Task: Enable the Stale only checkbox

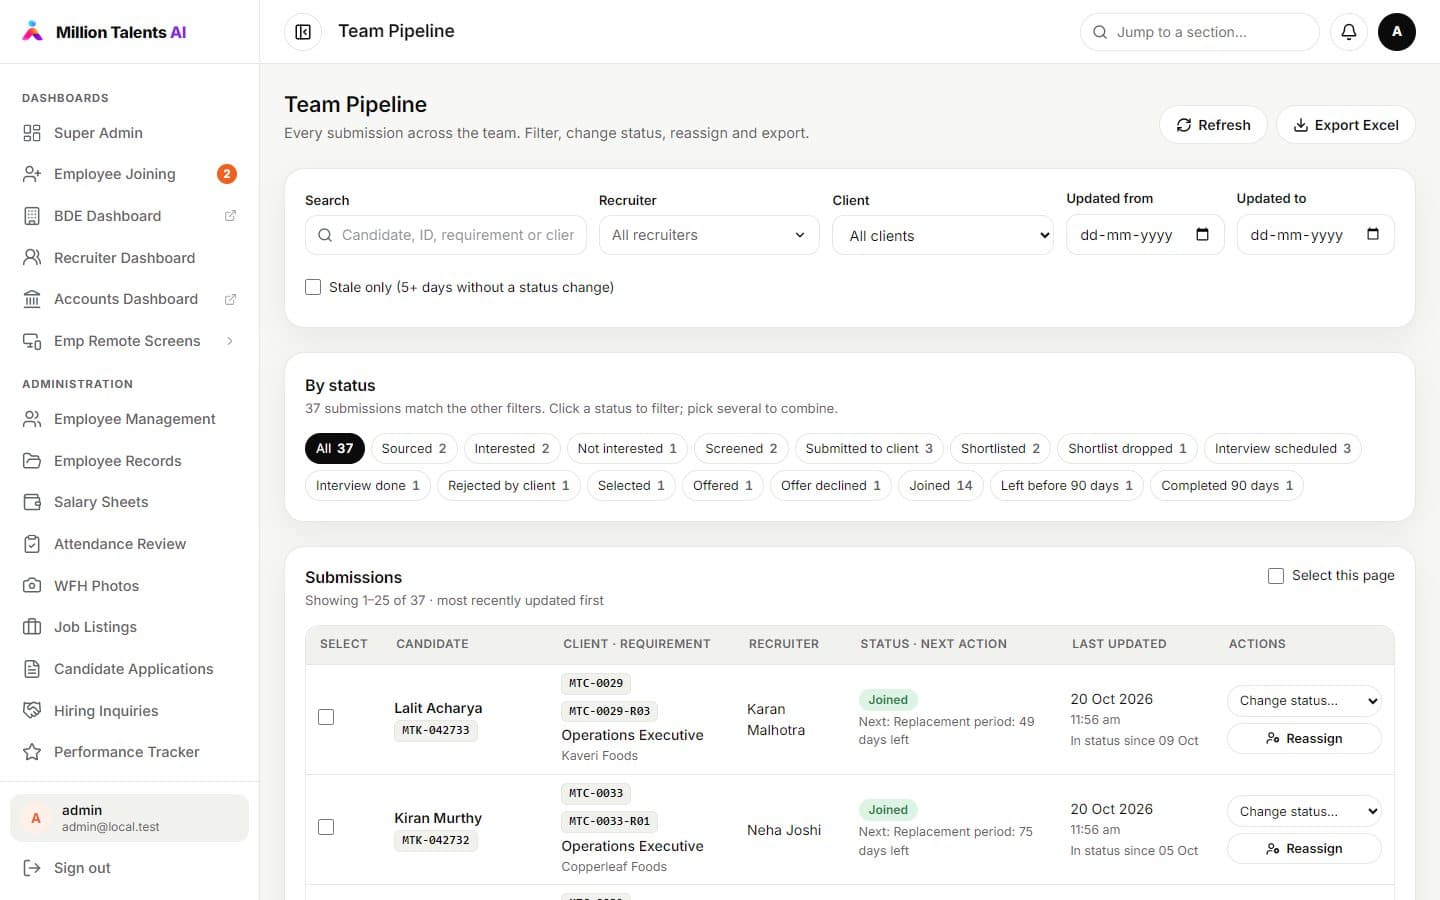Action: (x=313, y=287)
